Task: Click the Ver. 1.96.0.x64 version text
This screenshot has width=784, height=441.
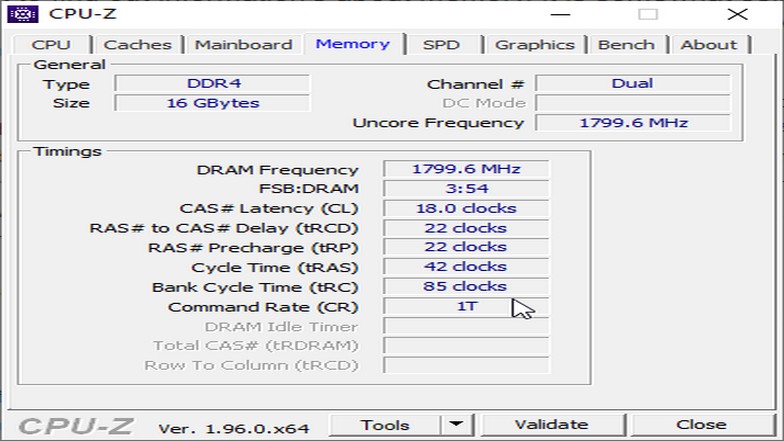Action: pyautogui.click(x=234, y=429)
